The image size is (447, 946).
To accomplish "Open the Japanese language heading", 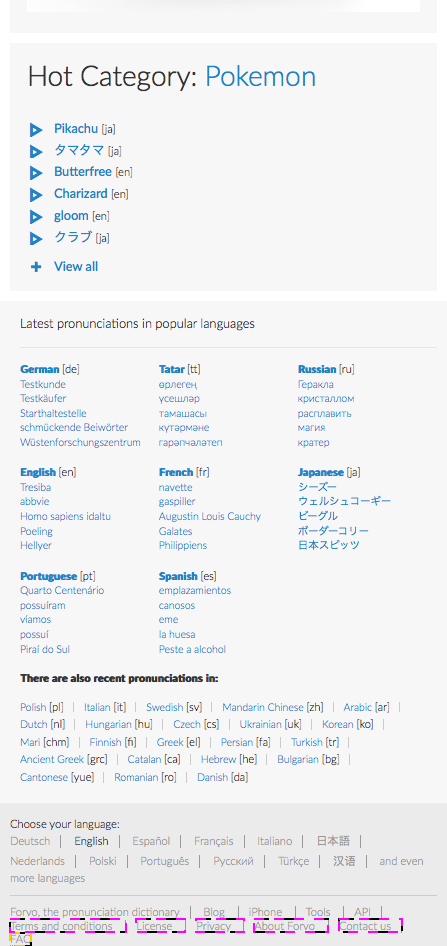I will coord(320,472).
